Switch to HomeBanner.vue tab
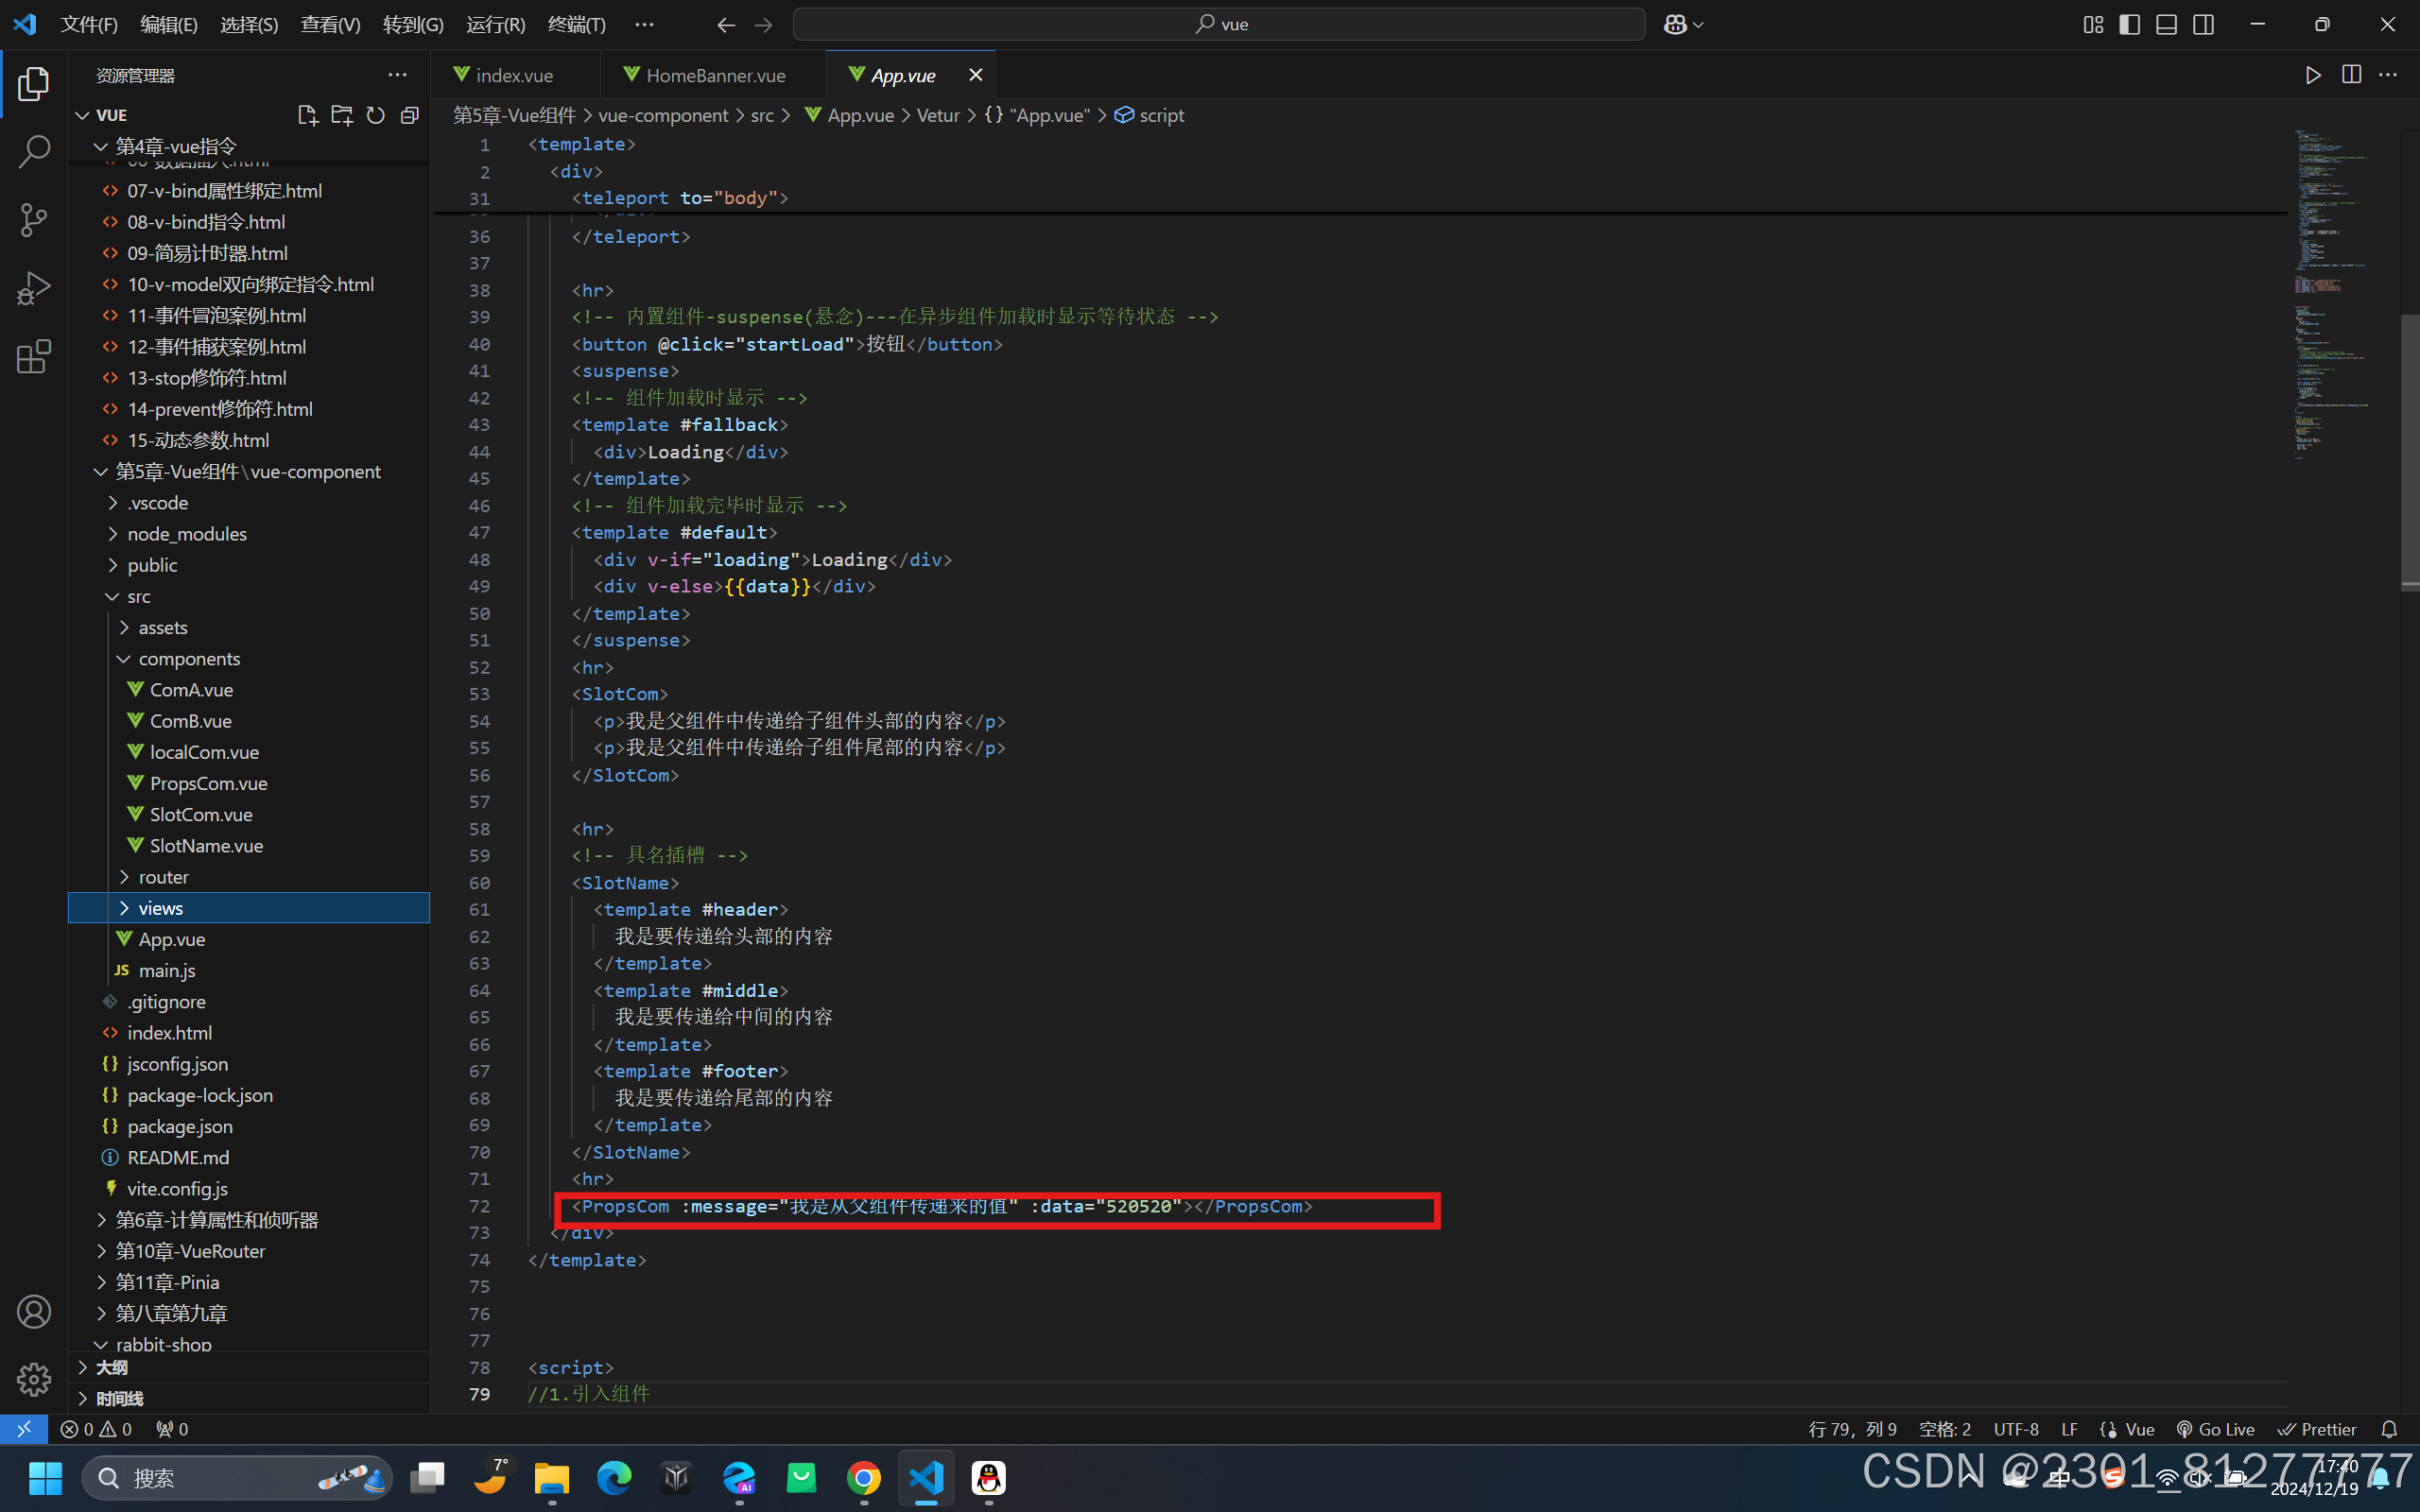Screen dimensions: 2420x1512 point(715,75)
